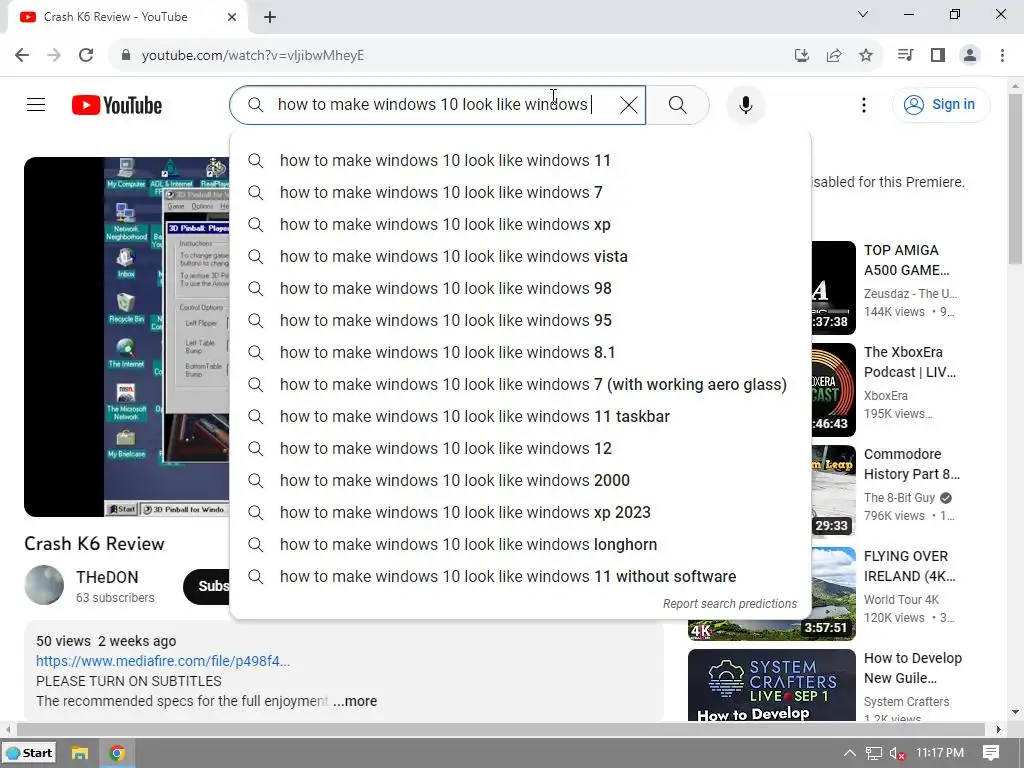Open System Crafters Live thumbnail
This screenshot has width=1024, height=768.
(x=771, y=685)
